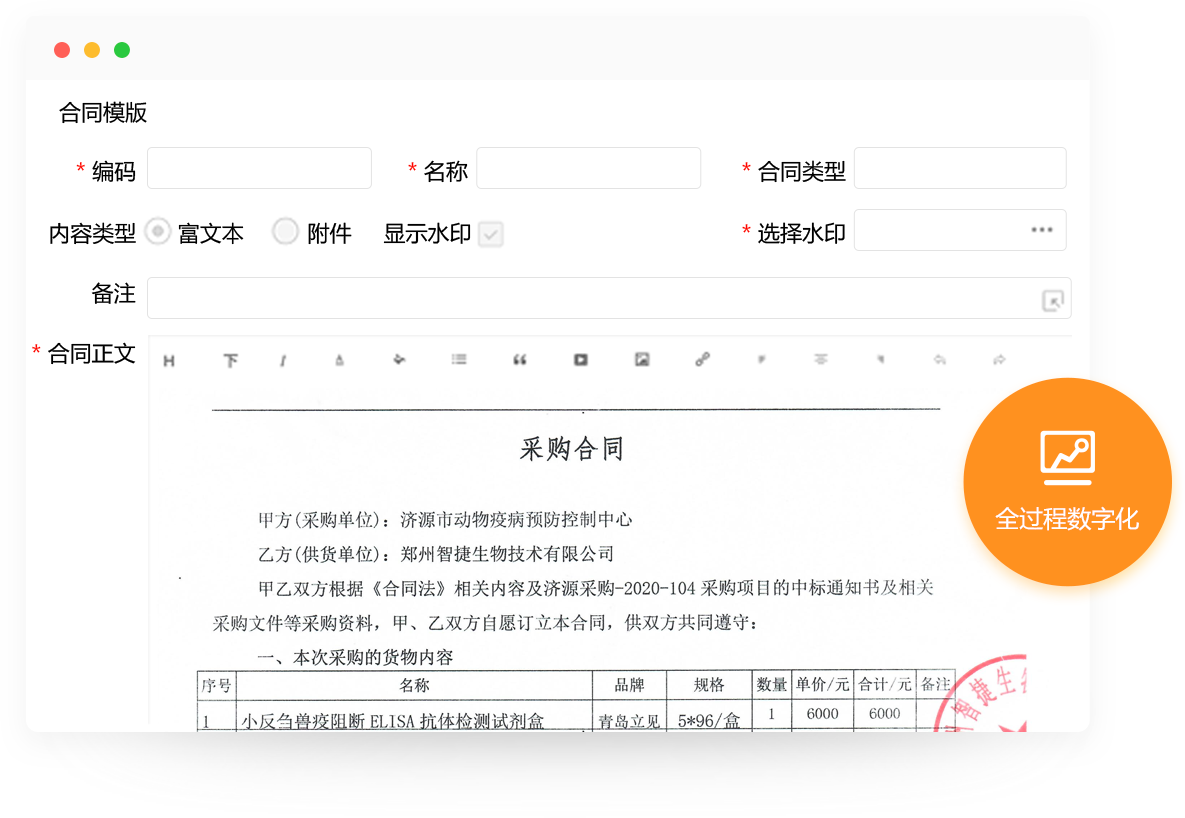
Task: Insert an image into contract body
Action: [642, 360]
